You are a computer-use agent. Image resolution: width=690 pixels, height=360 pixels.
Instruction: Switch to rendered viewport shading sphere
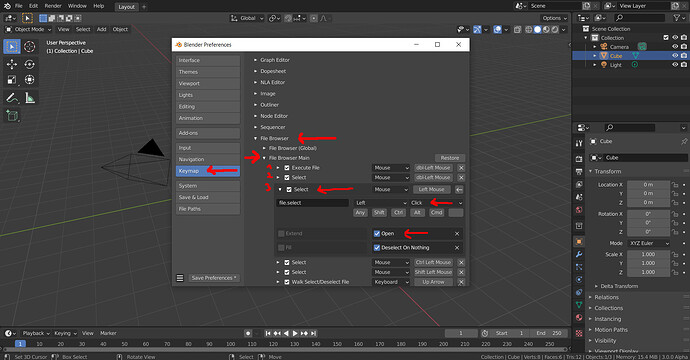point(555,29)
